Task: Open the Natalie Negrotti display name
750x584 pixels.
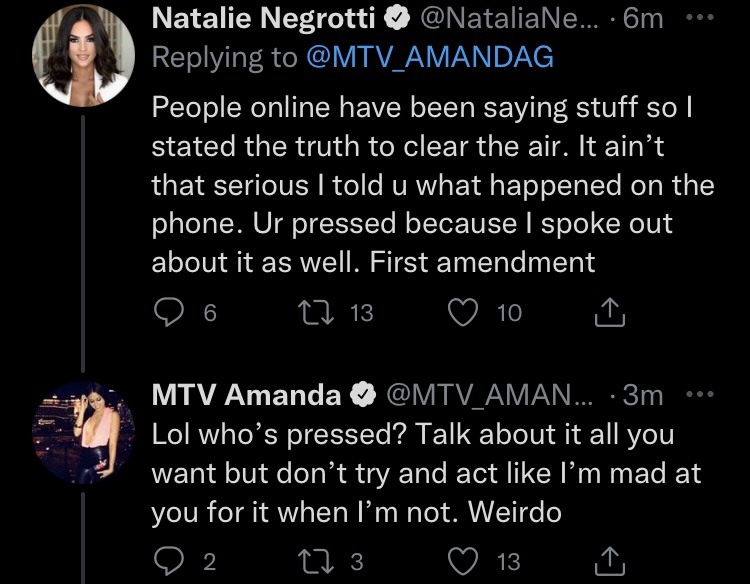Action: [x=264, y=18]
